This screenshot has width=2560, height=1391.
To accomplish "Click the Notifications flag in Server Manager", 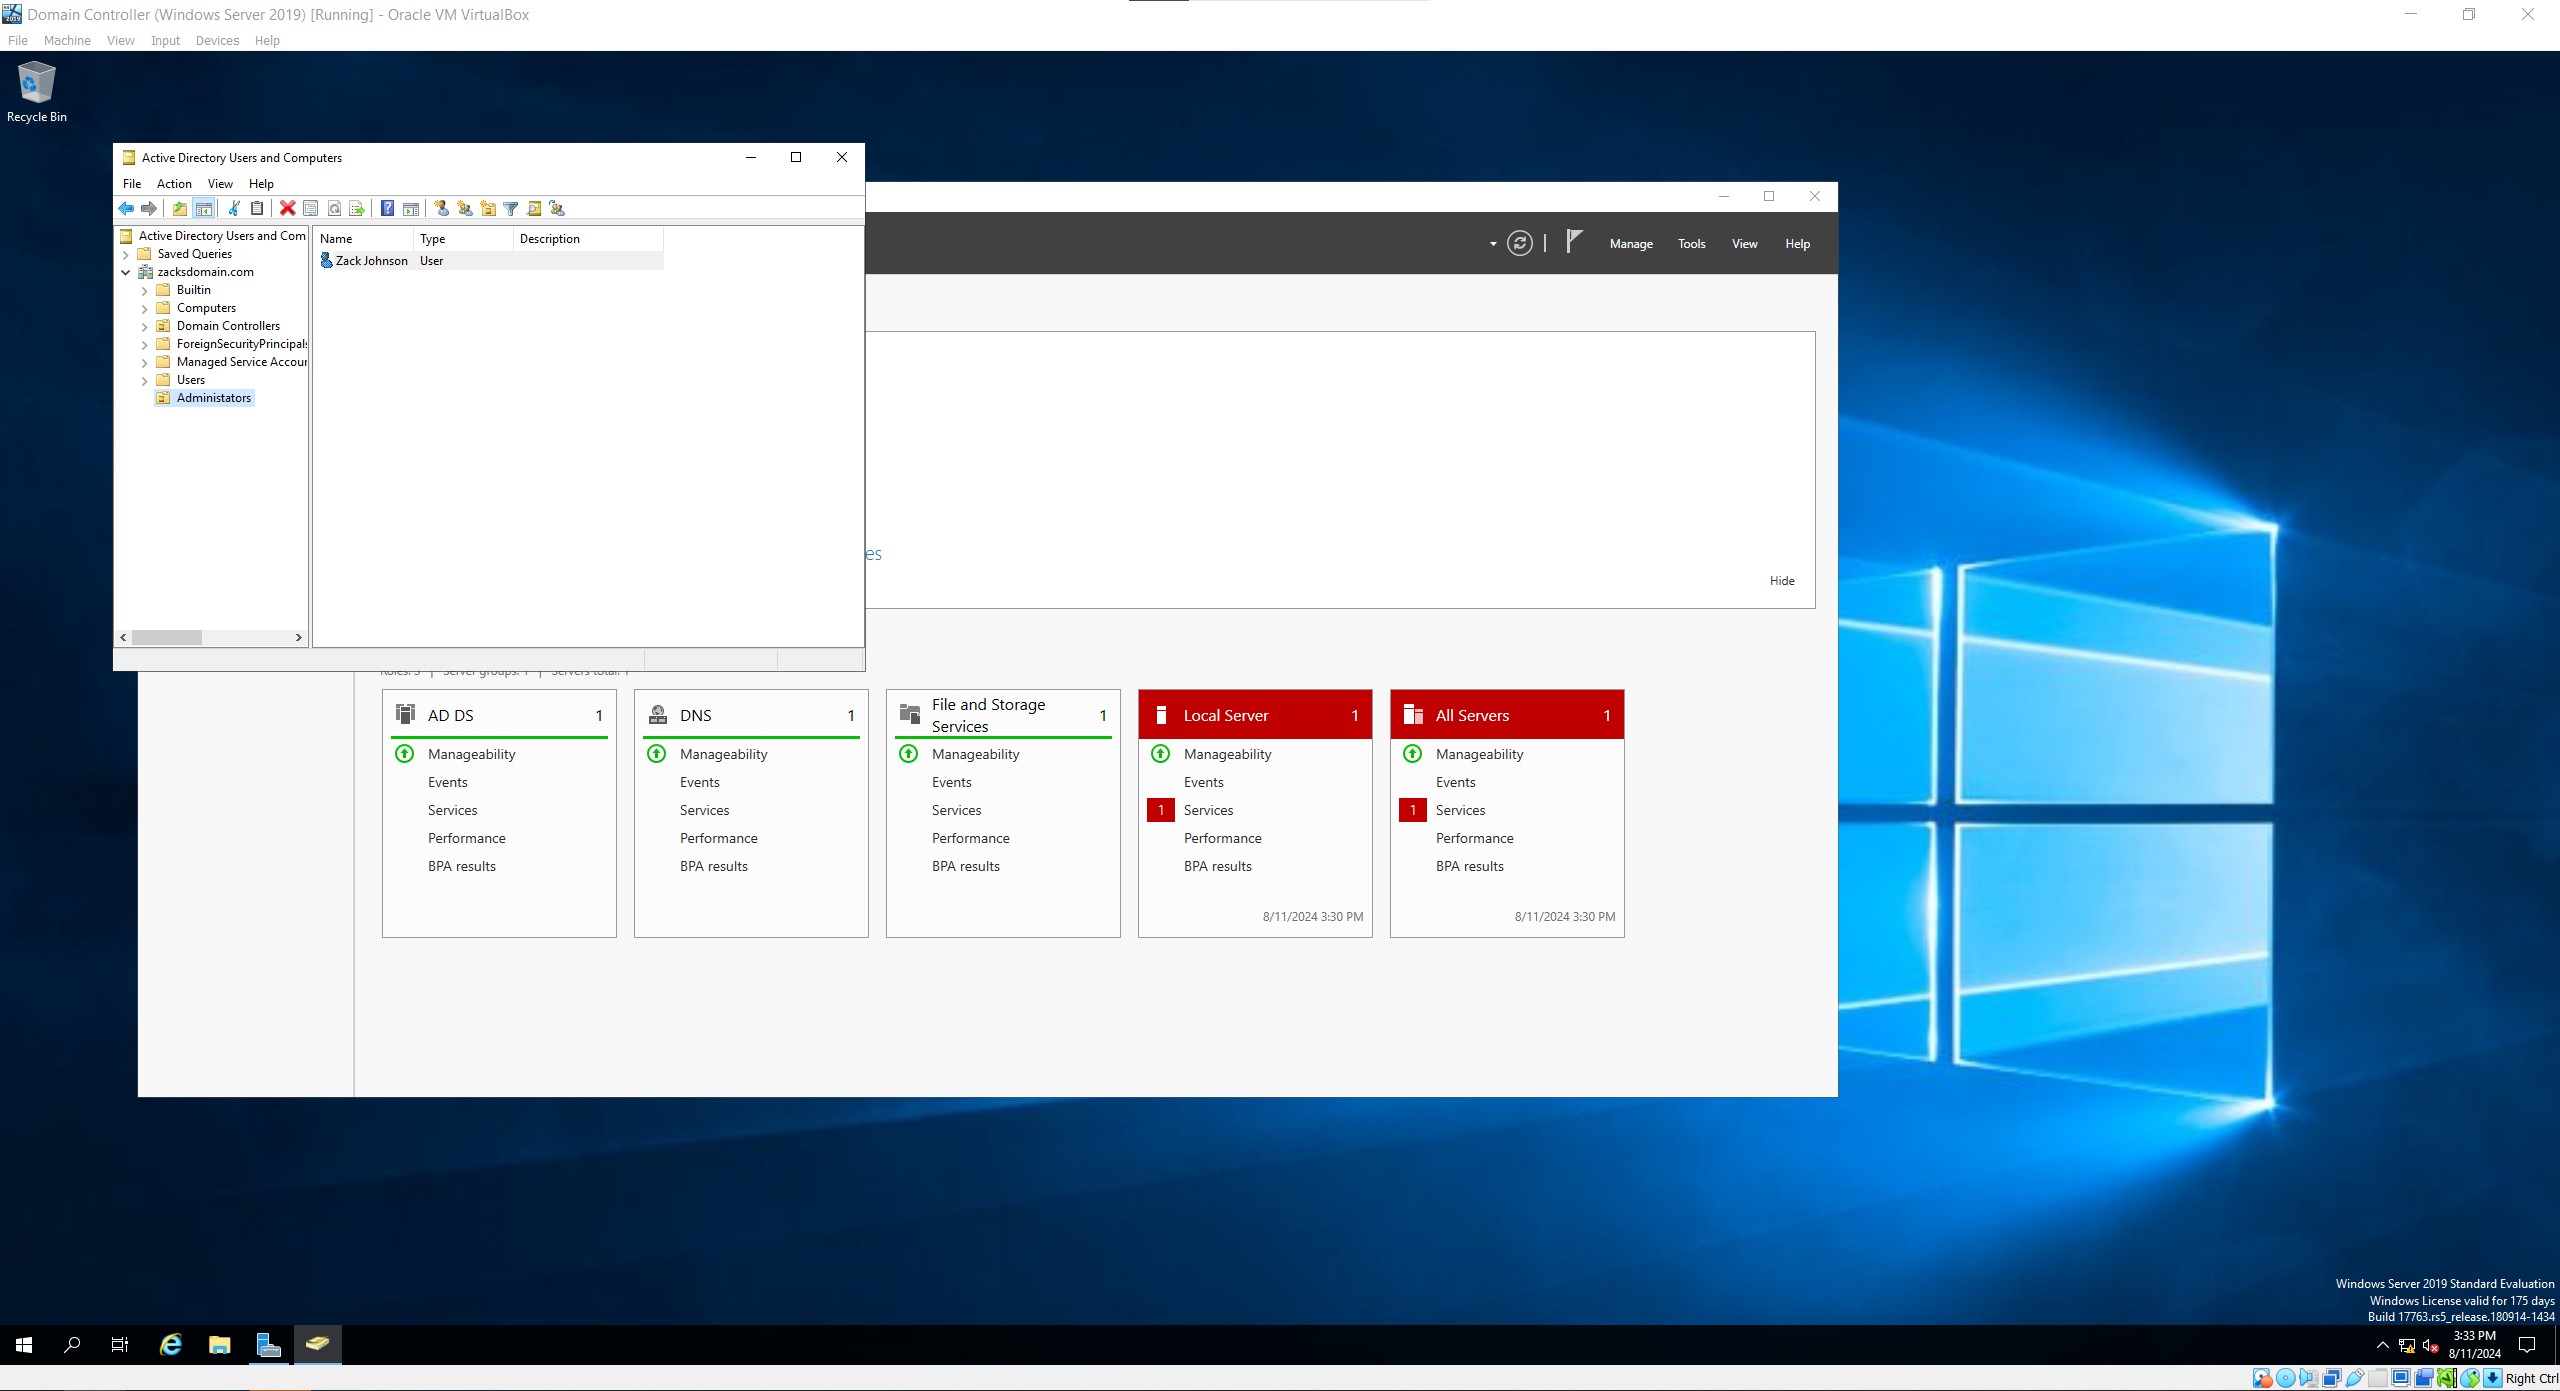I will [1572, 242].
